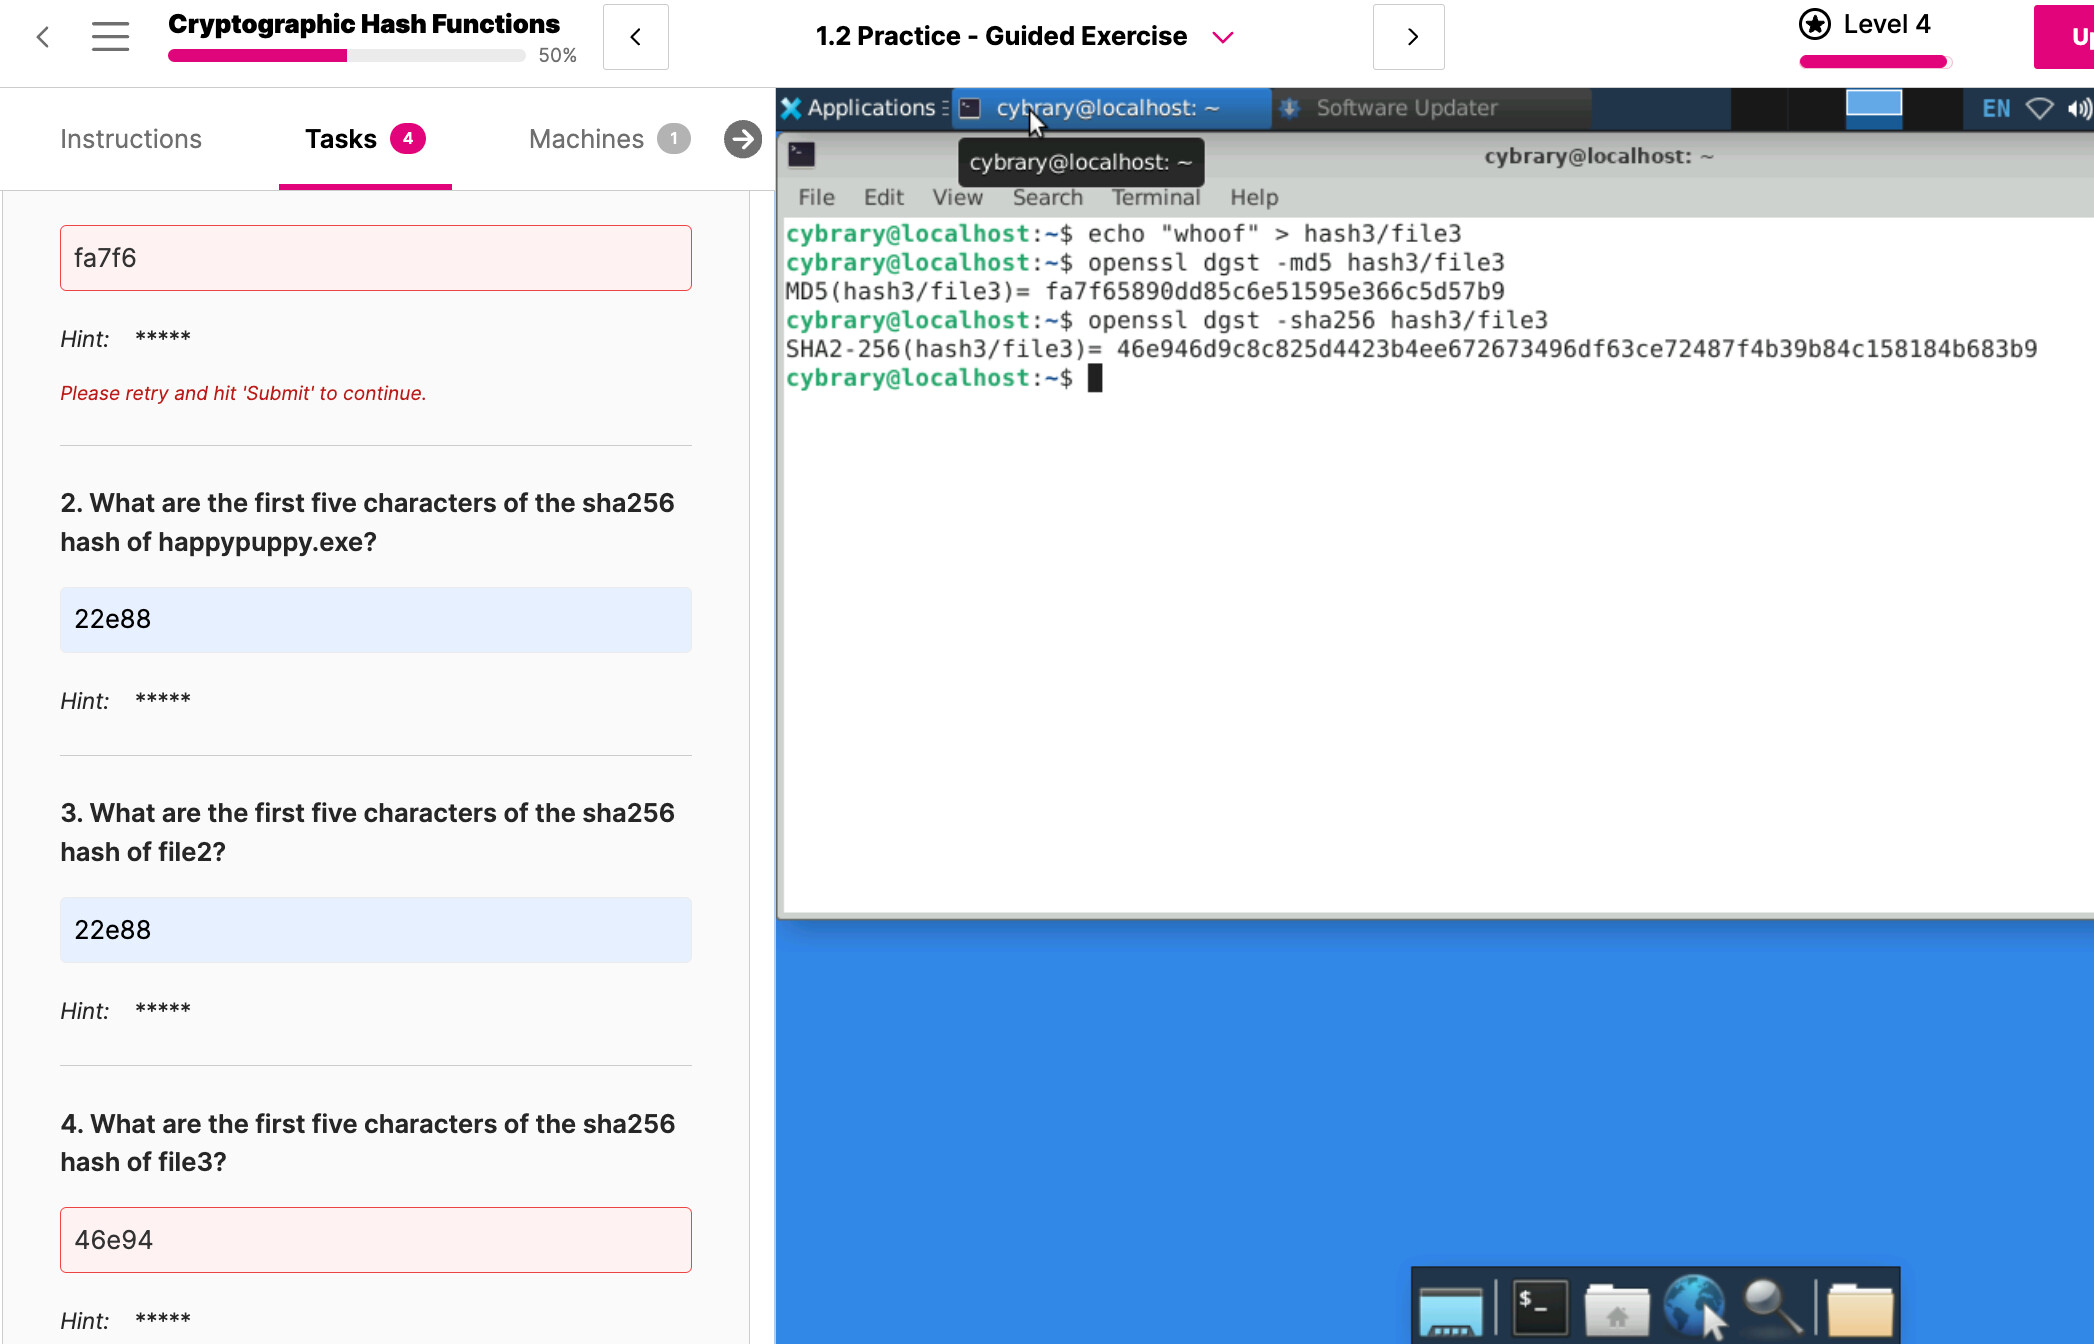Viewport: 2094px width, 1344px height.
Task: Open the terminal emulator dock icon
Action: [1539, 1307]
